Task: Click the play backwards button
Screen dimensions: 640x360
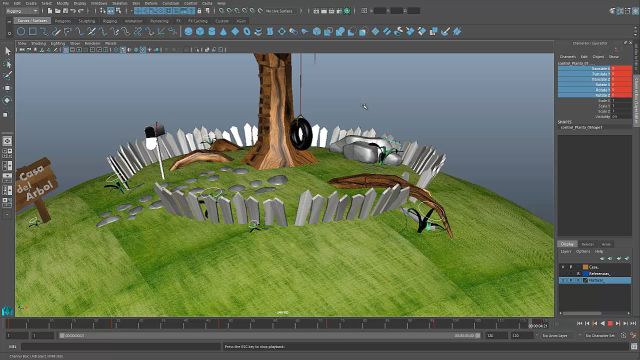Action: pyautogui.click(x=602, y=323)
